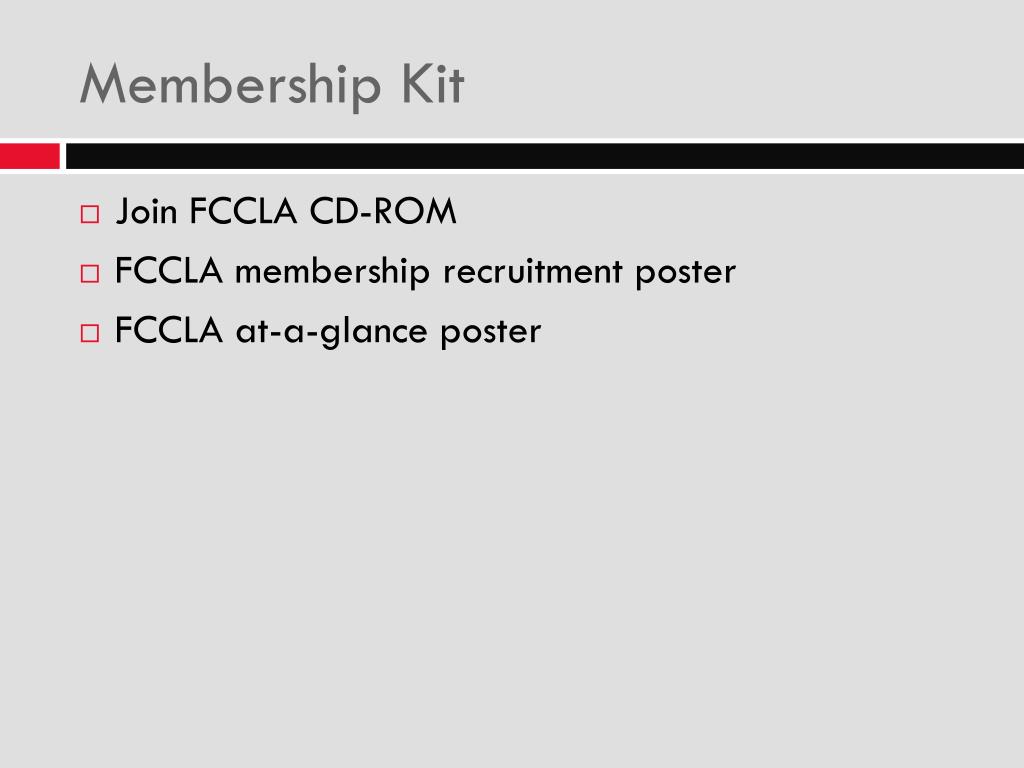
Task: Click FCCLA in the at-a-glance bullet
Action: (168, 330)
